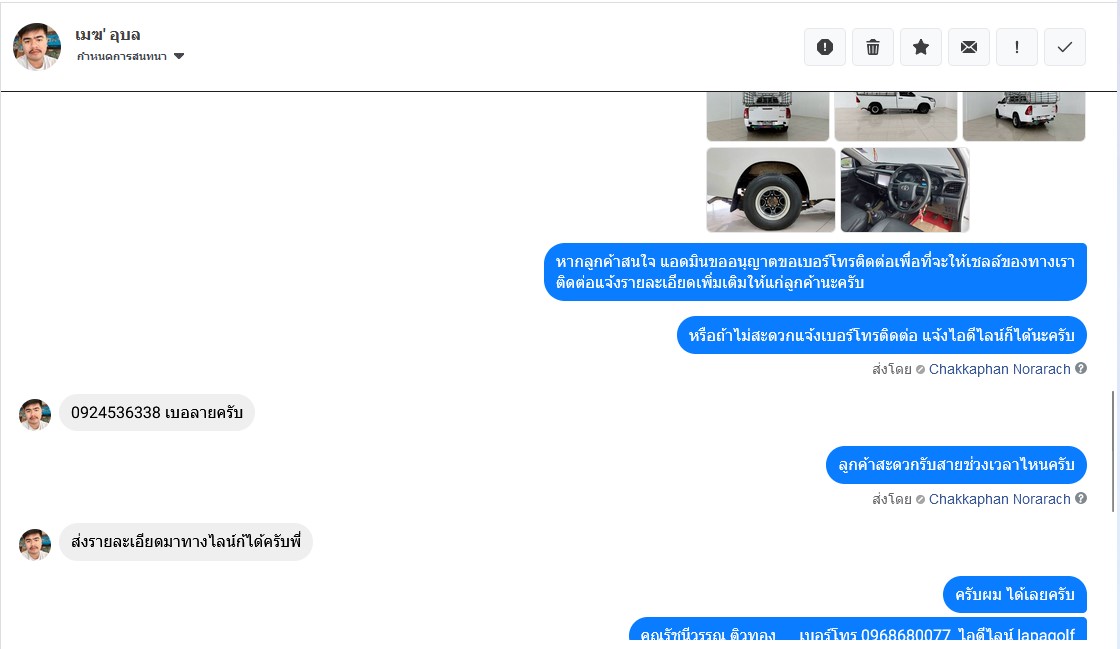Click customer avatar beside the phone number message

click(35, 415)
